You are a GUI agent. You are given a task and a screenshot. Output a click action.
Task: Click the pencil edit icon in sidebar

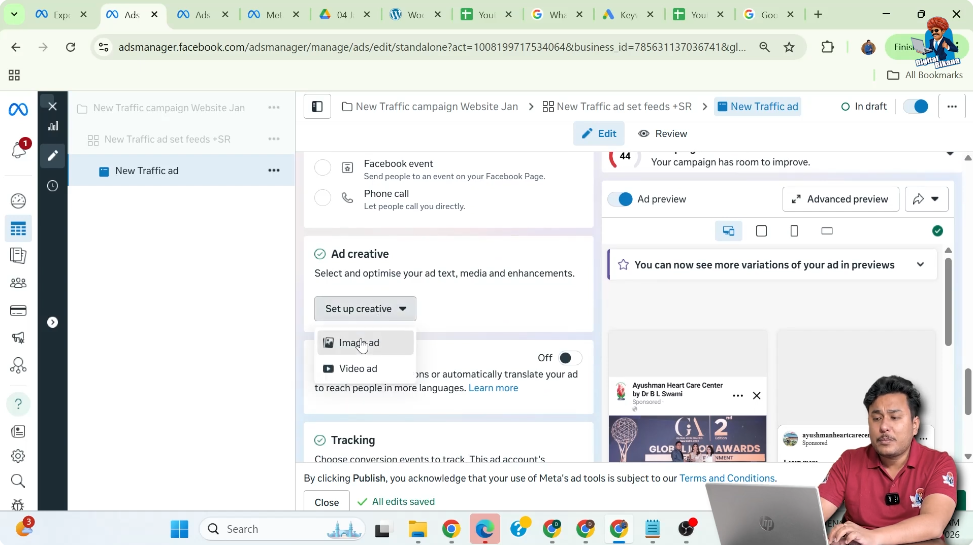click(x=52, y=156)
